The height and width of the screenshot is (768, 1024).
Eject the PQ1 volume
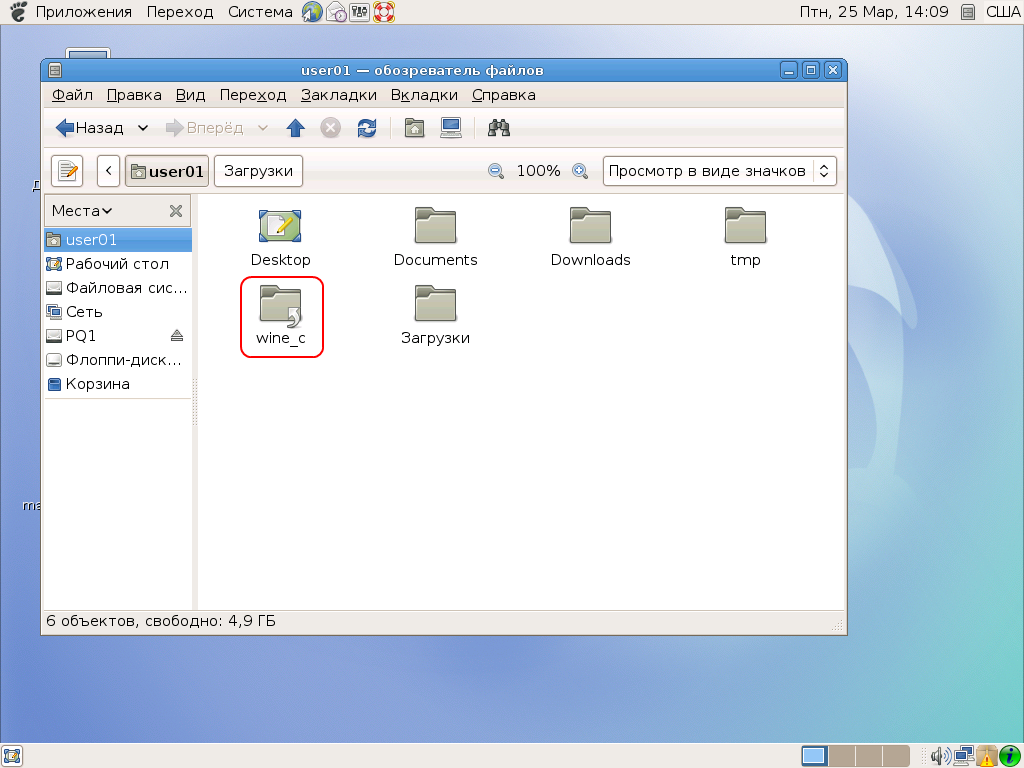[177, 336]
